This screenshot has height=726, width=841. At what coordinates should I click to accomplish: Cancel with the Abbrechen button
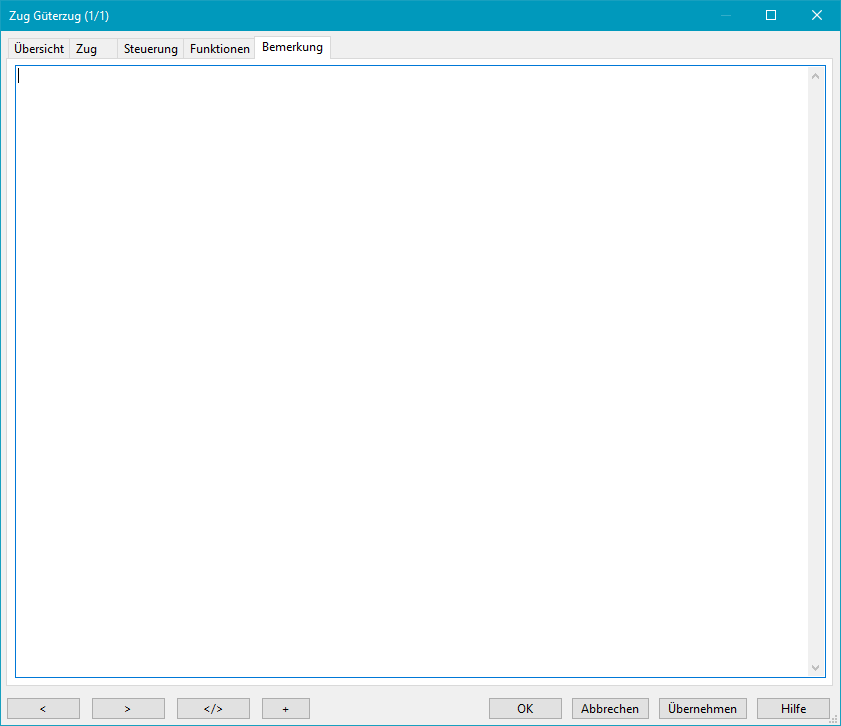click(x=610, y=708)
